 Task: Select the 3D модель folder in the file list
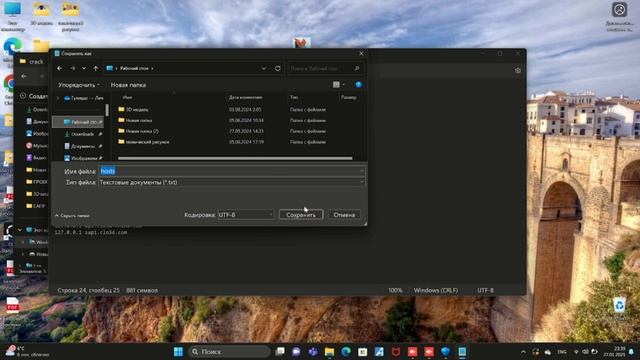coord(137,110)
